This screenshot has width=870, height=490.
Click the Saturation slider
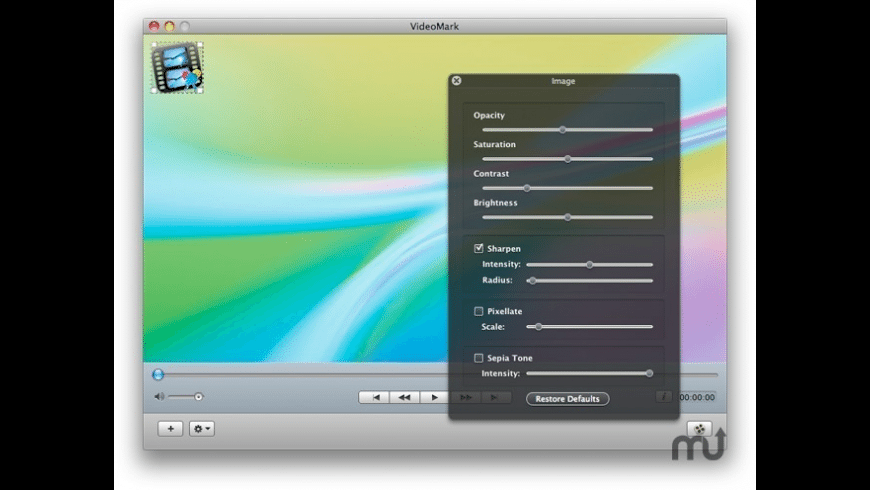[568, 159]
